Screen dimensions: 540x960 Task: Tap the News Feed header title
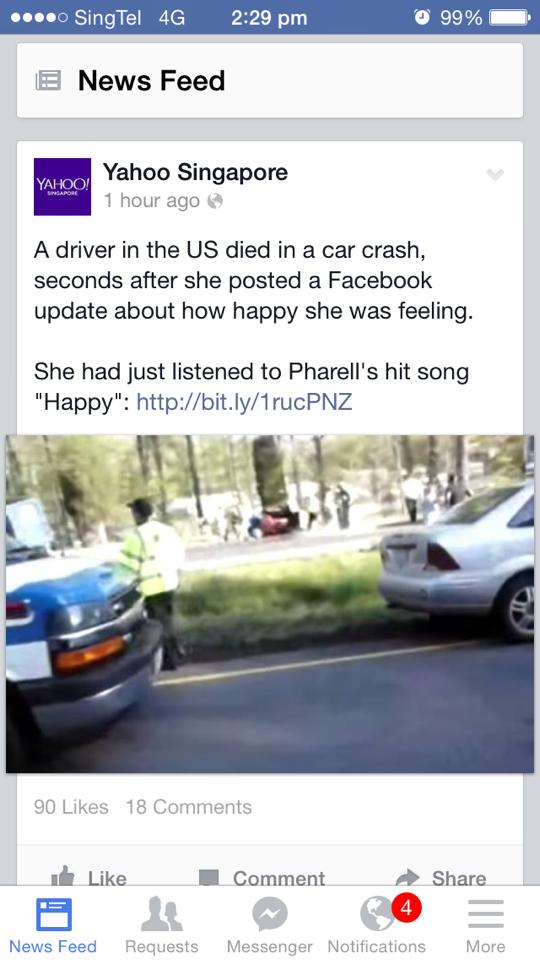point(151,81)
